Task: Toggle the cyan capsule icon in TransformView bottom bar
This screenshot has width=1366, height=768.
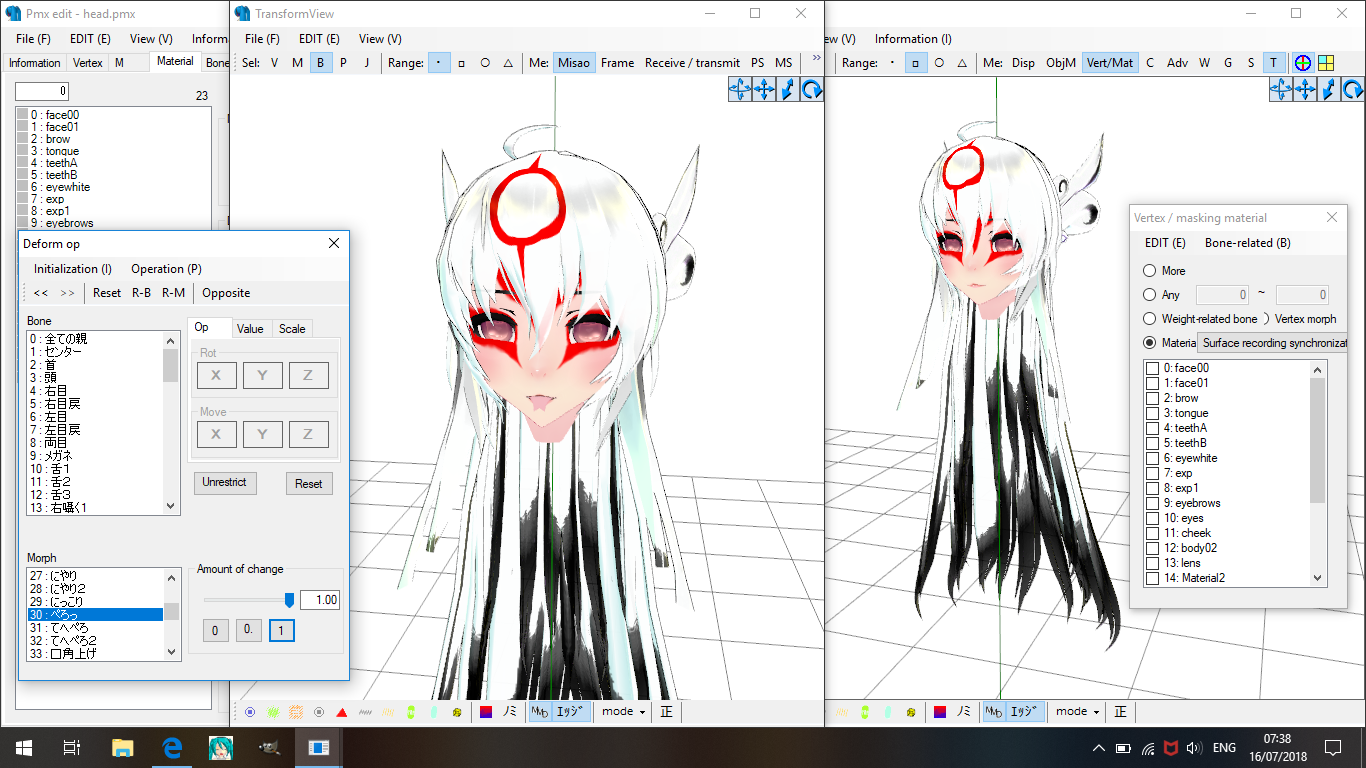Action: point(434,712)
